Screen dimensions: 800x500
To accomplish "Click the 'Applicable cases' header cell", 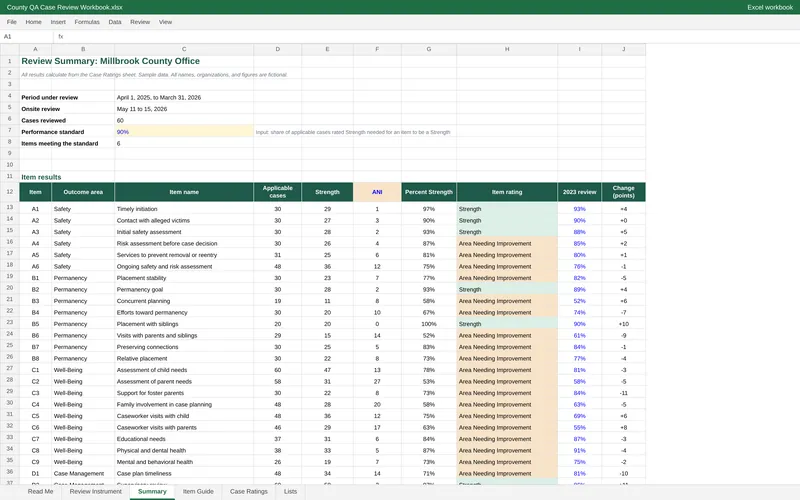I will click(x=278, y=192).
